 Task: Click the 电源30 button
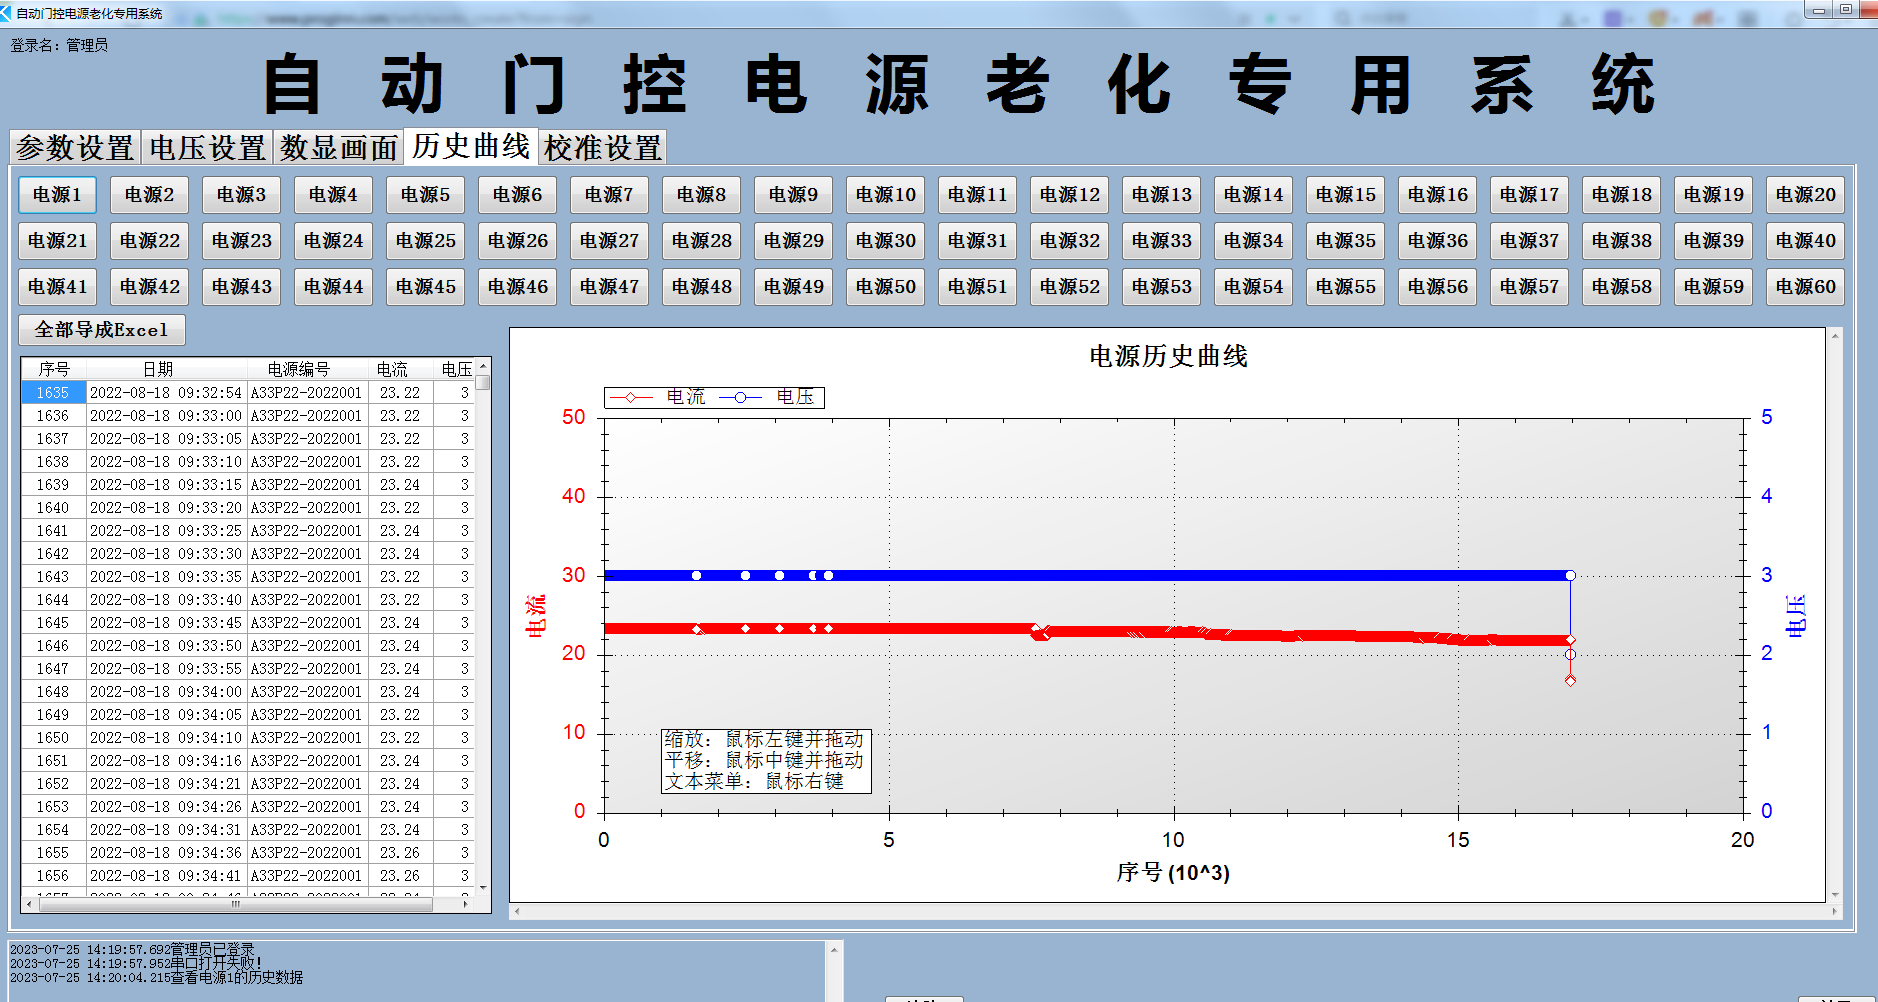(885, 241)
